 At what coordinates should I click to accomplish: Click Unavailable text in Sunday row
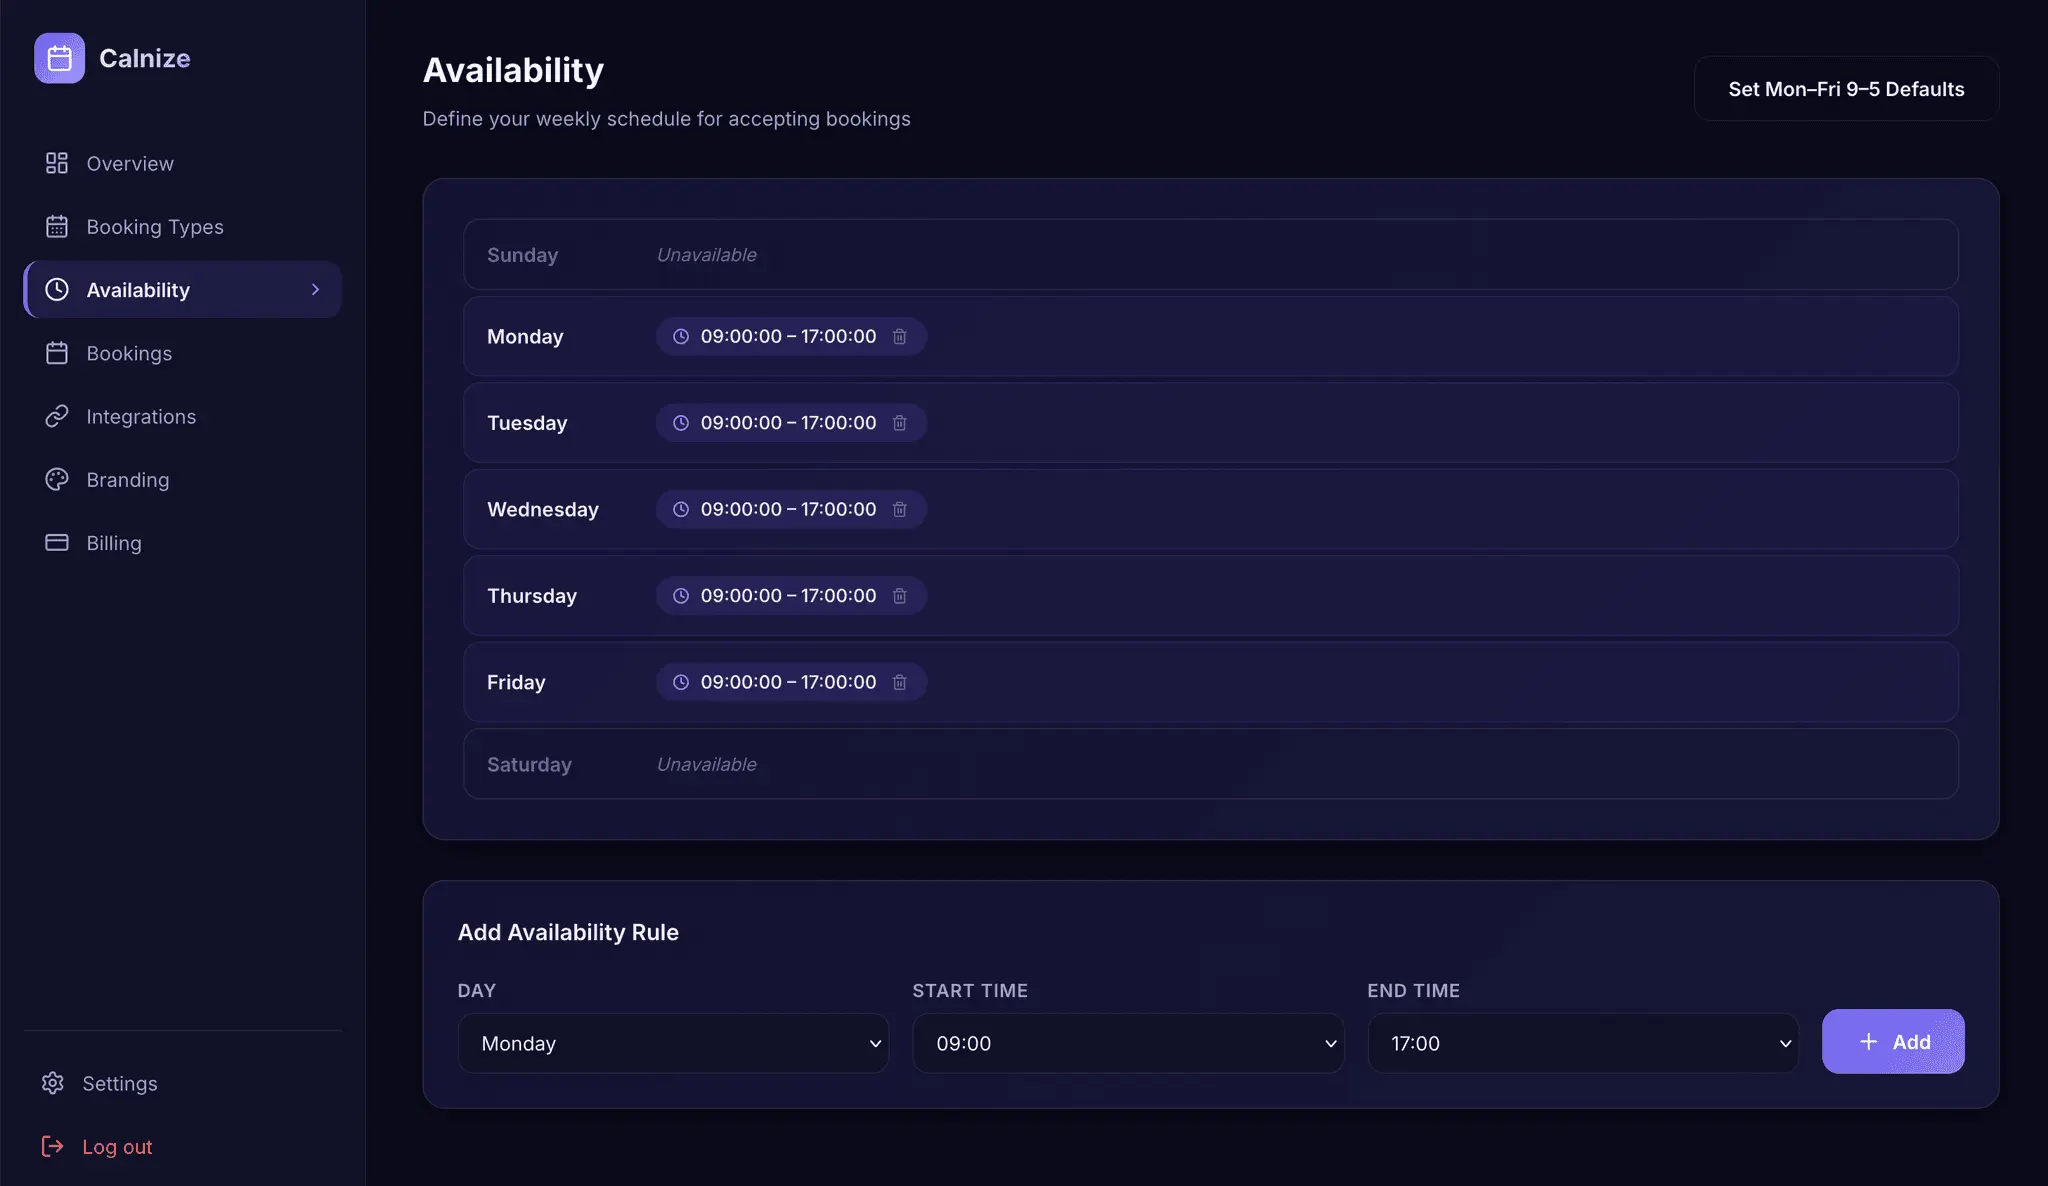706,255
